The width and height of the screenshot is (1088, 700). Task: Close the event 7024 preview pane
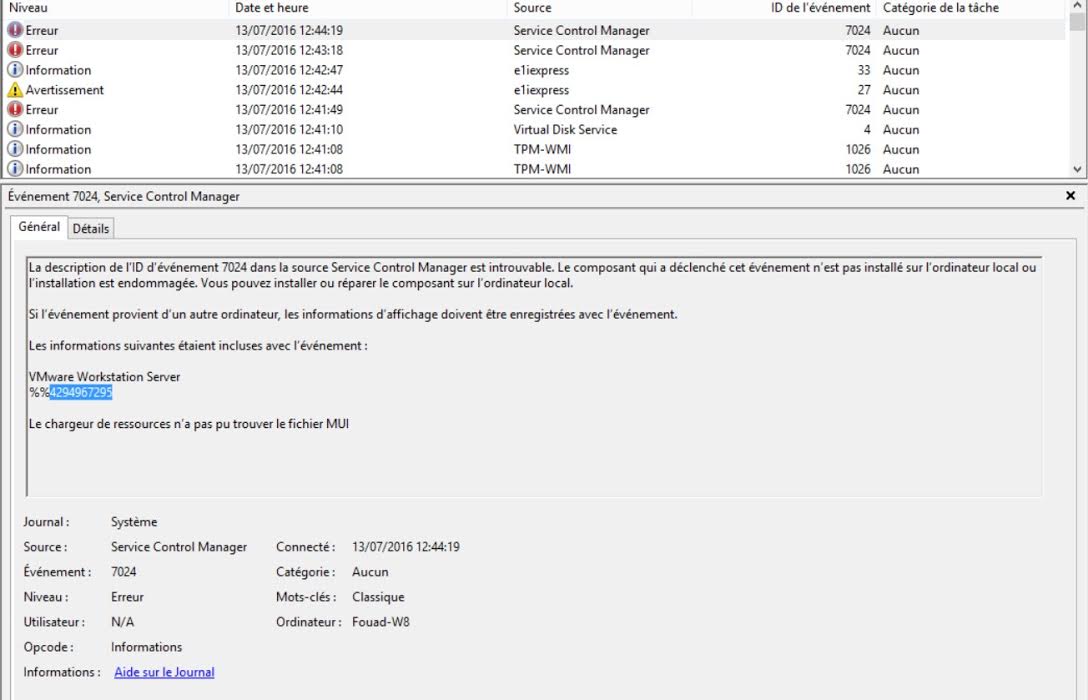point(1071,196)
